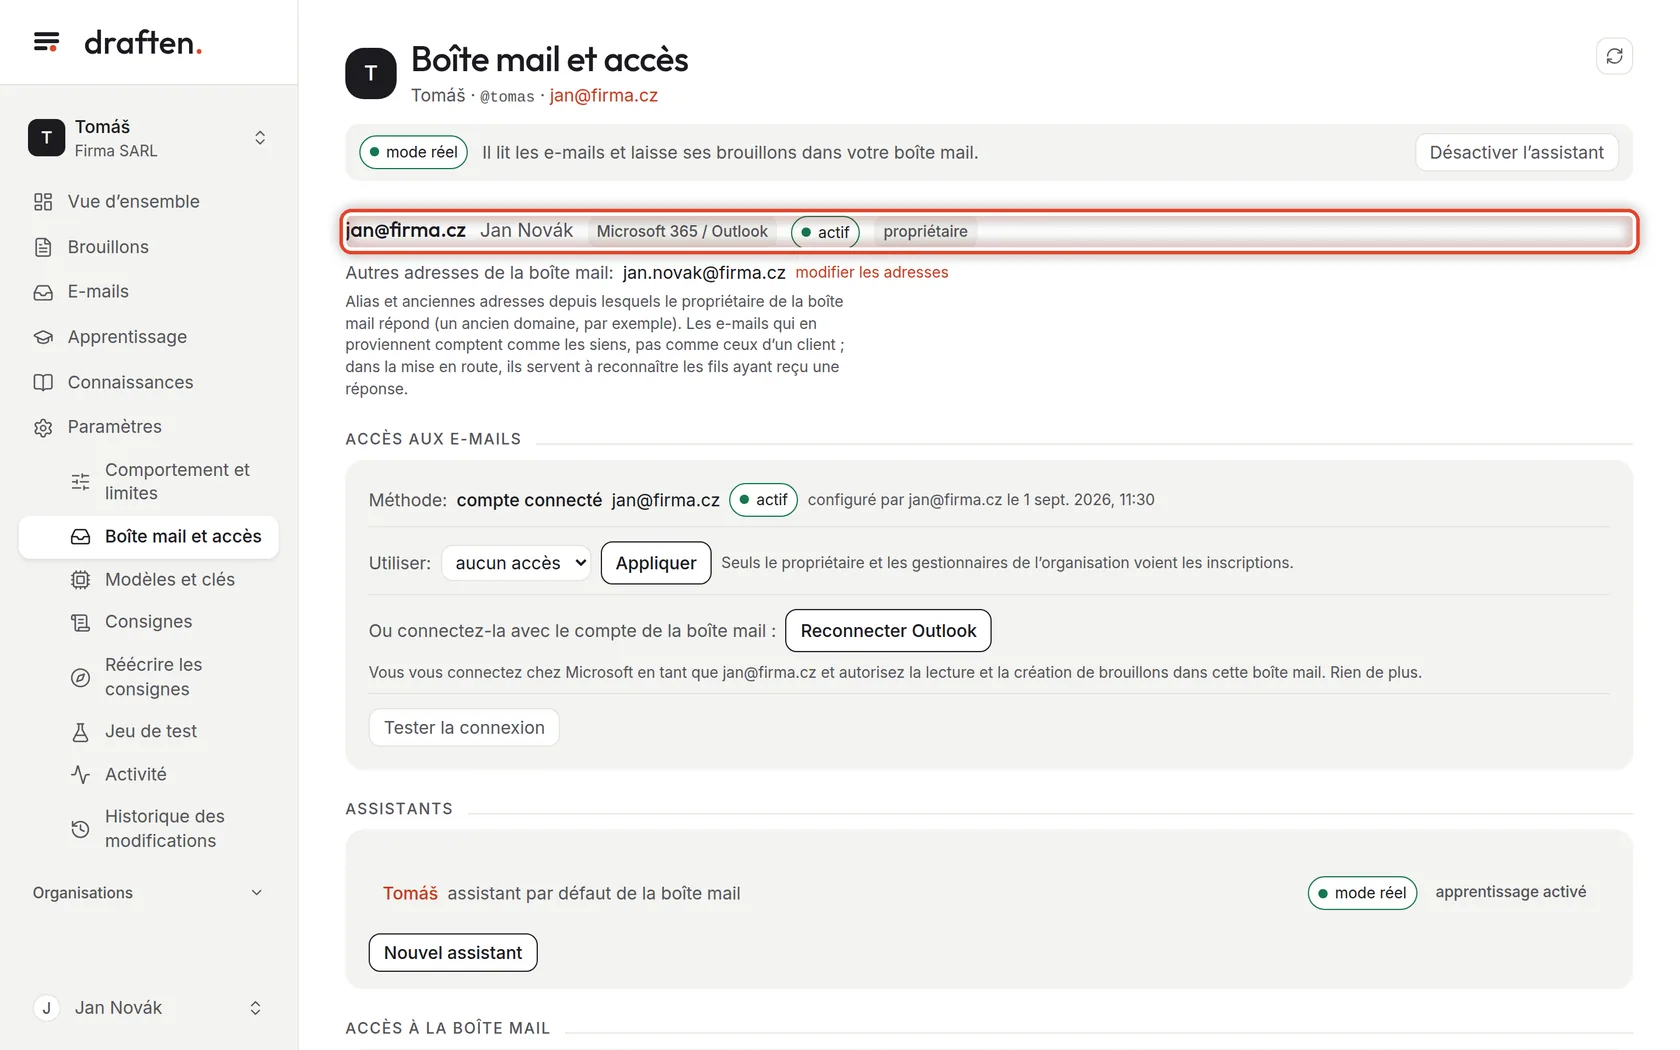1680x1050 pixels.
Task: Click Désactiver l'assistant button
Action: coord(1516,152)
